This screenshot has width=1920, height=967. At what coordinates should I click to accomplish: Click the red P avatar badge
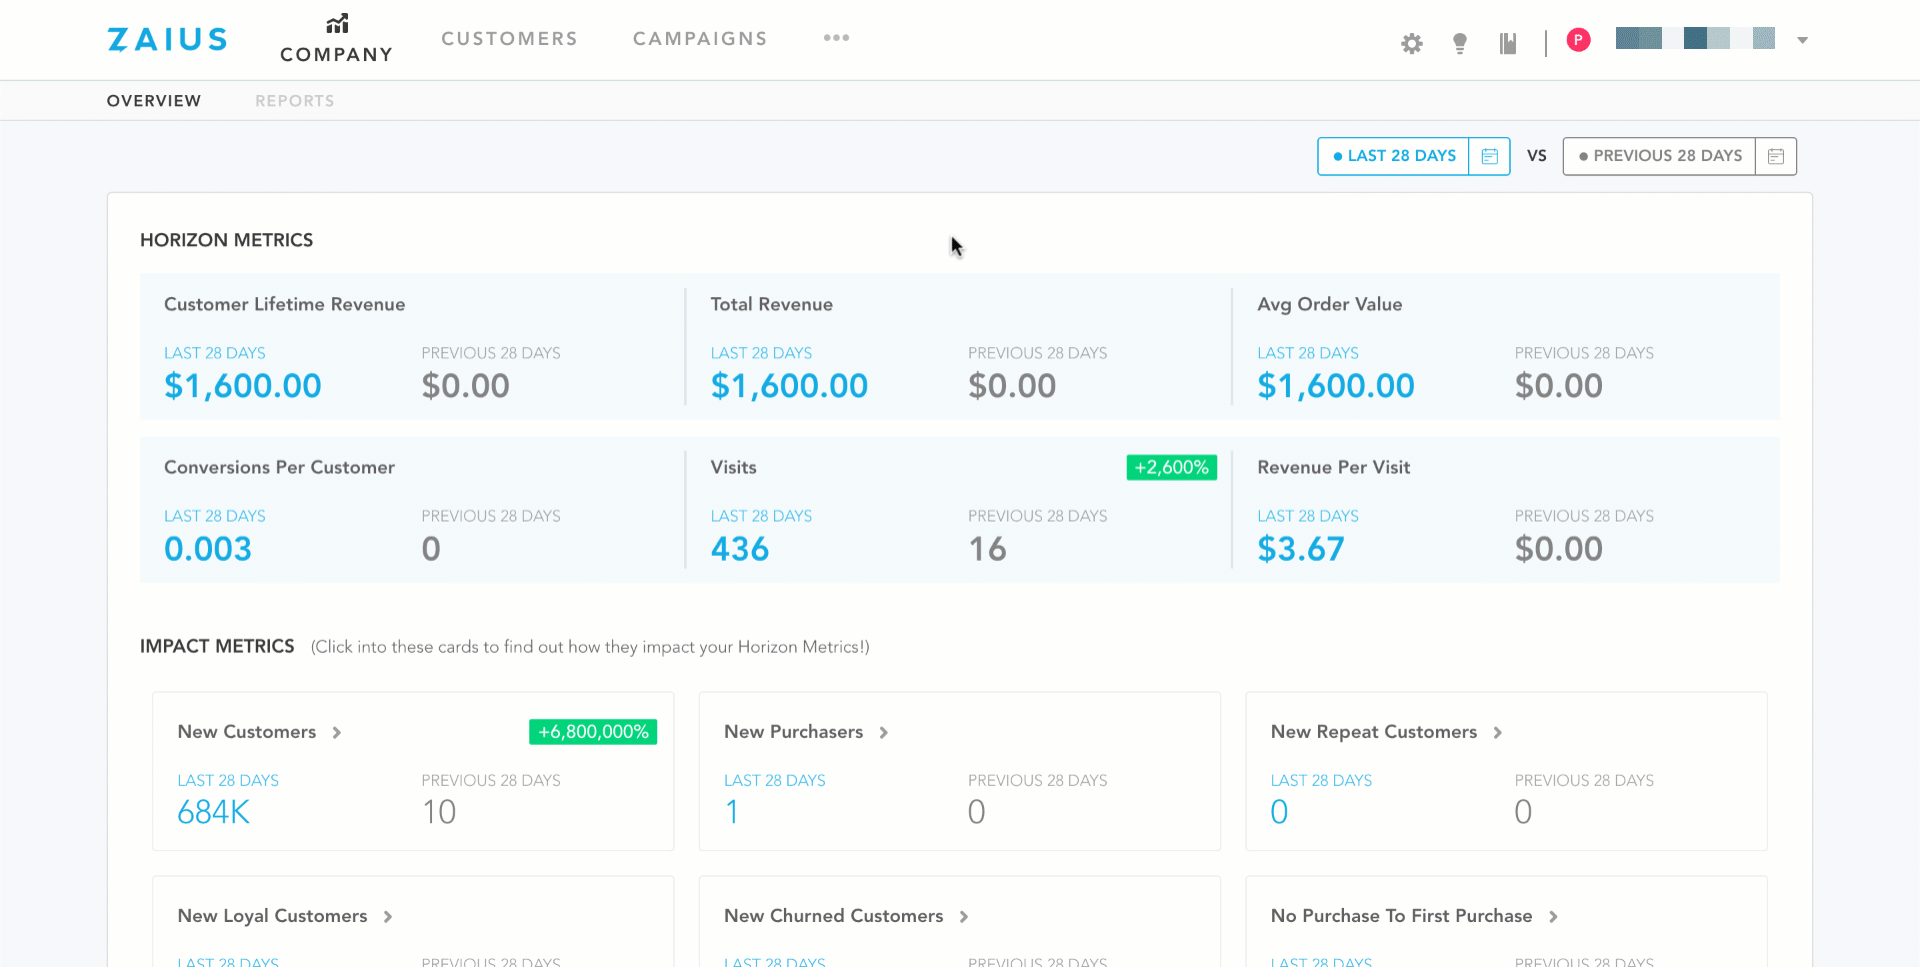pos(1578,40)
